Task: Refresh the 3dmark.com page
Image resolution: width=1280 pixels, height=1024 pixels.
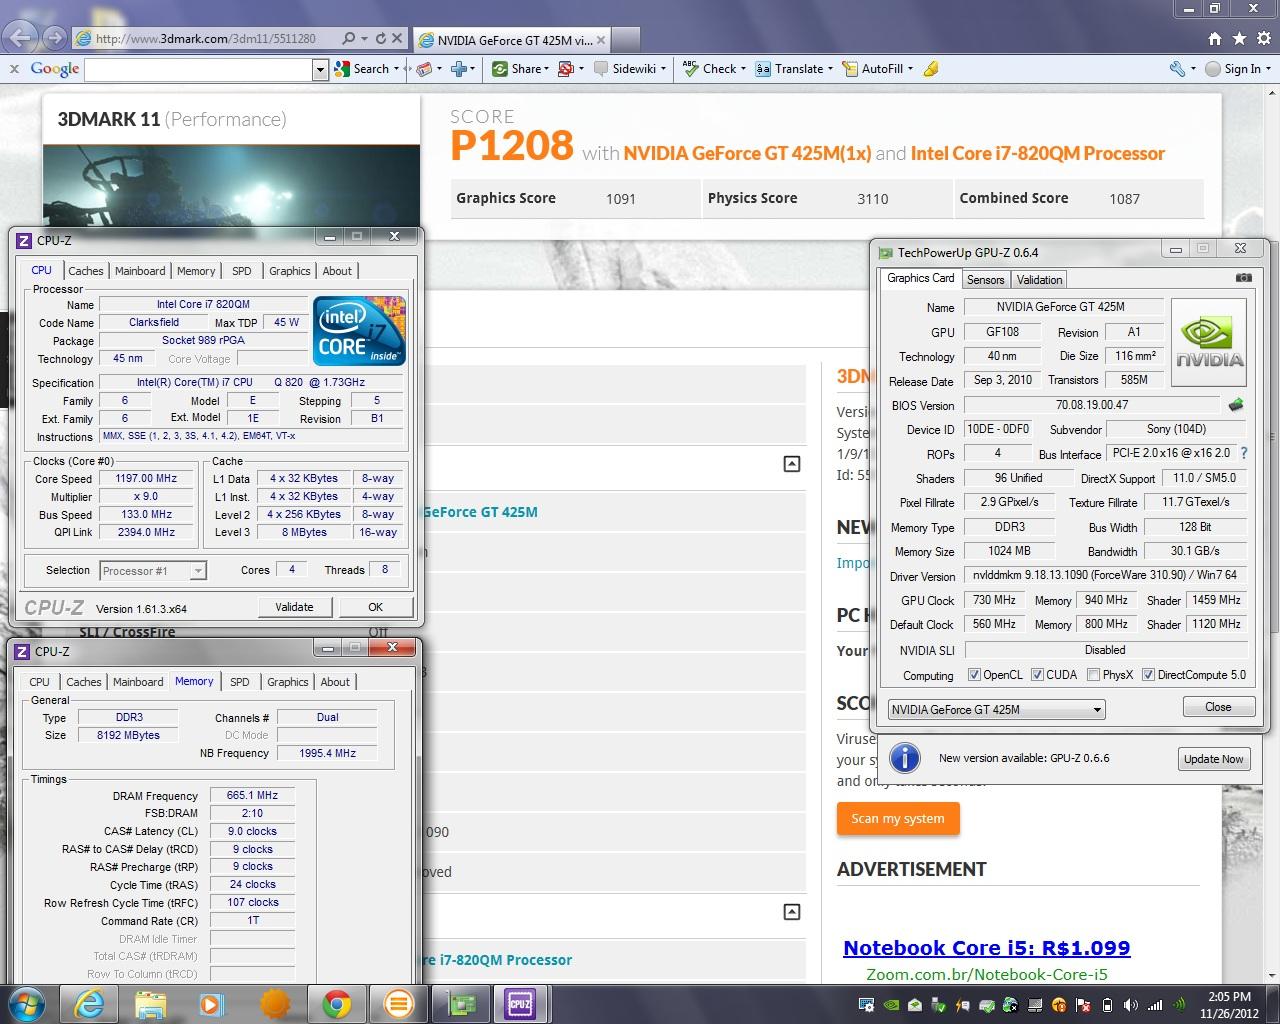Action: (x=380, y=39)
